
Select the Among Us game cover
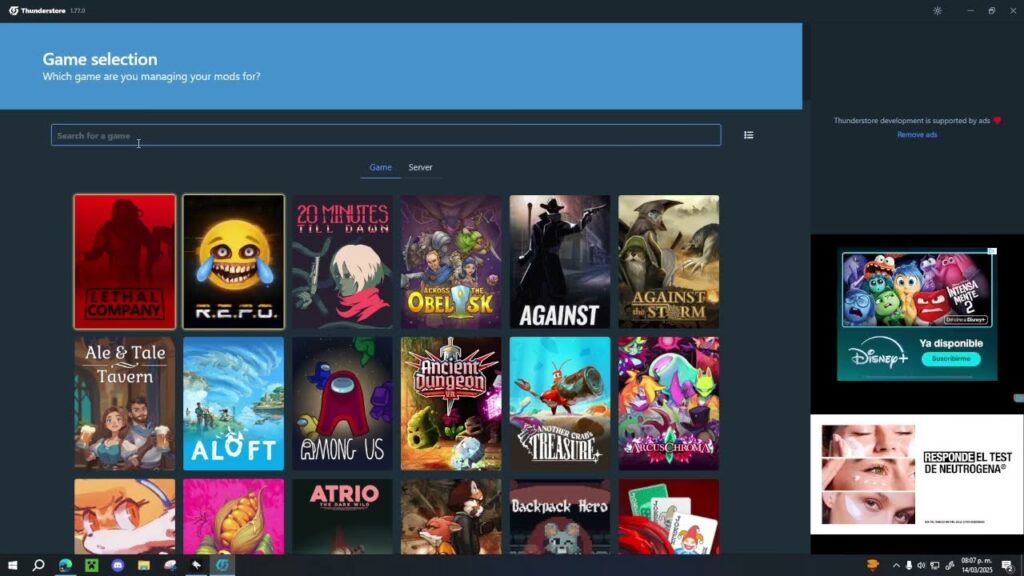[342, 404]
